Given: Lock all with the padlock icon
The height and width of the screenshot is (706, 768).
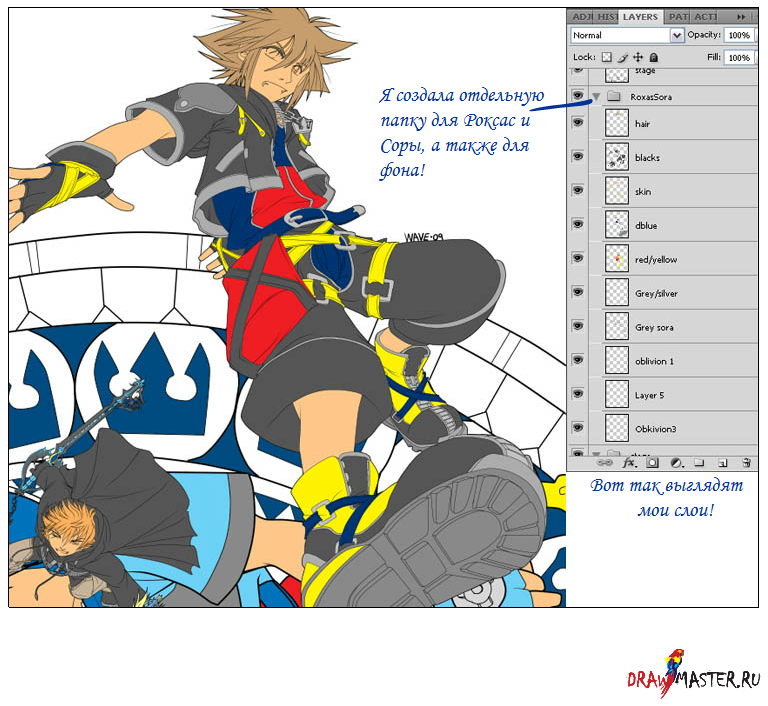Looking at the screenshot, I should [653, 57].
